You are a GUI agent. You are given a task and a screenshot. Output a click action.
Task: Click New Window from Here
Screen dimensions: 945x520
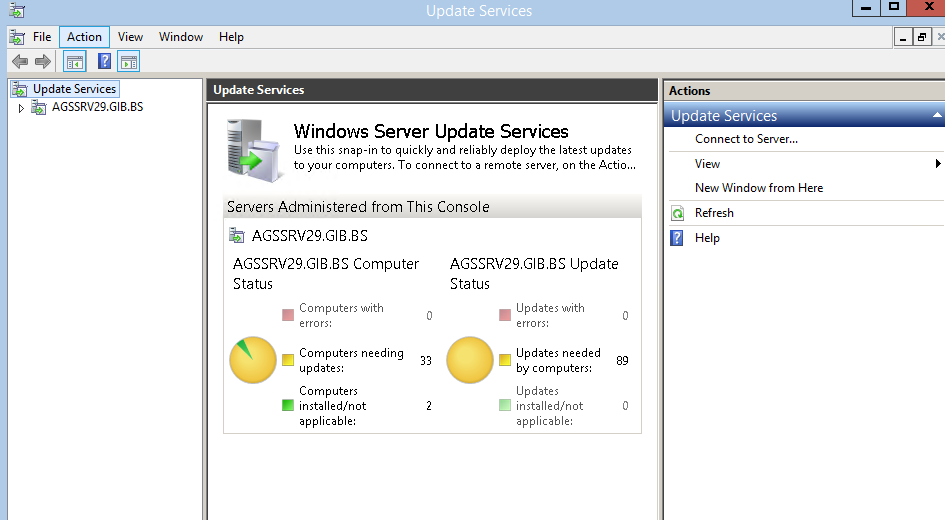(x=759, y=188)
